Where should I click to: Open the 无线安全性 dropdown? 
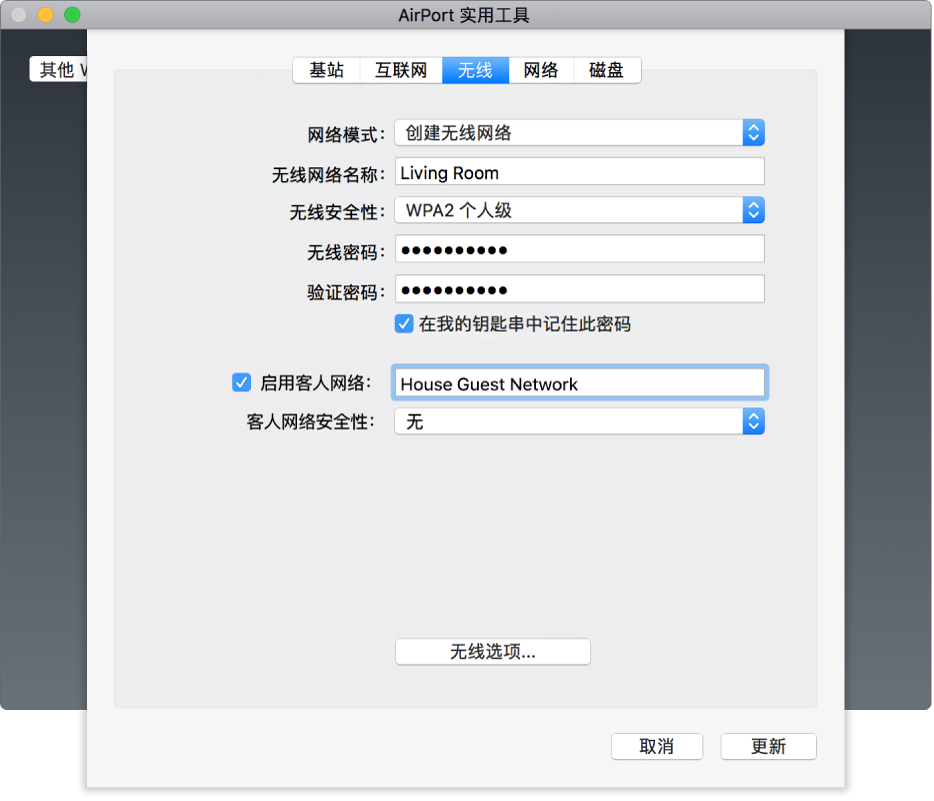tap(580, 210)
